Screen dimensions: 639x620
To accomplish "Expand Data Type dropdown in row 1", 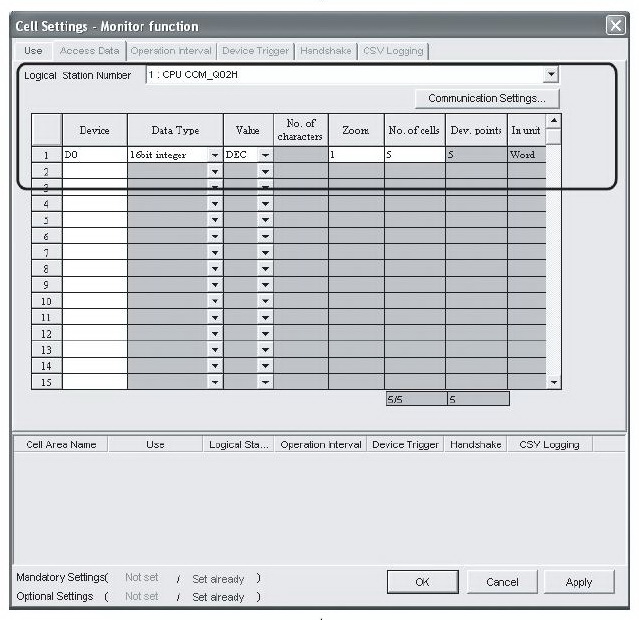I will click(214, 155).
